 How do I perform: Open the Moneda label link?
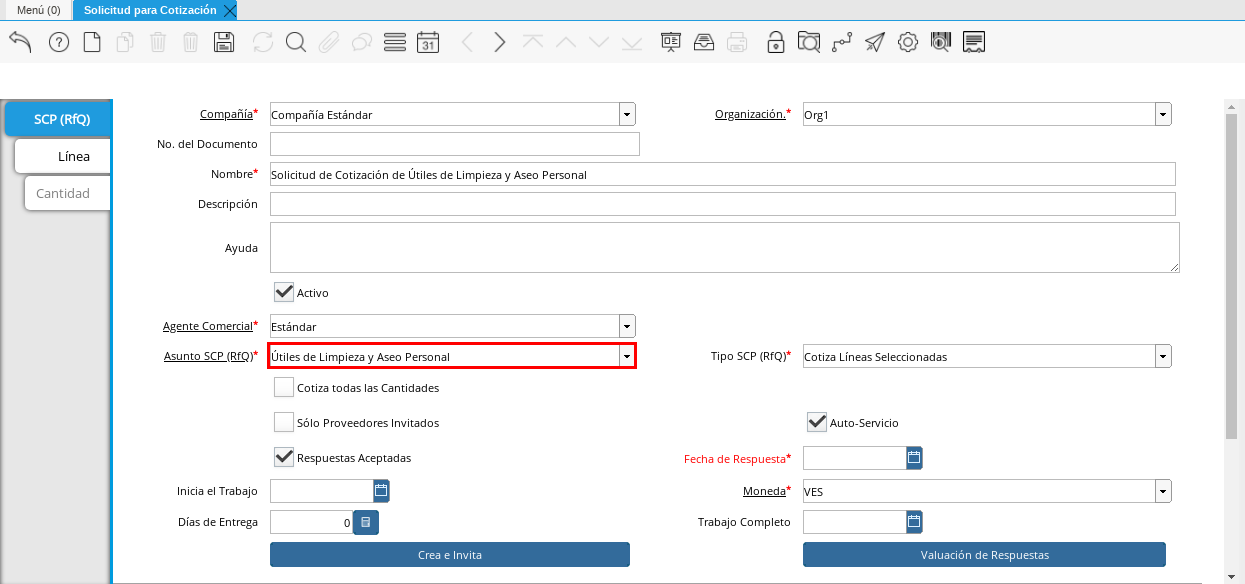(764, 491)
